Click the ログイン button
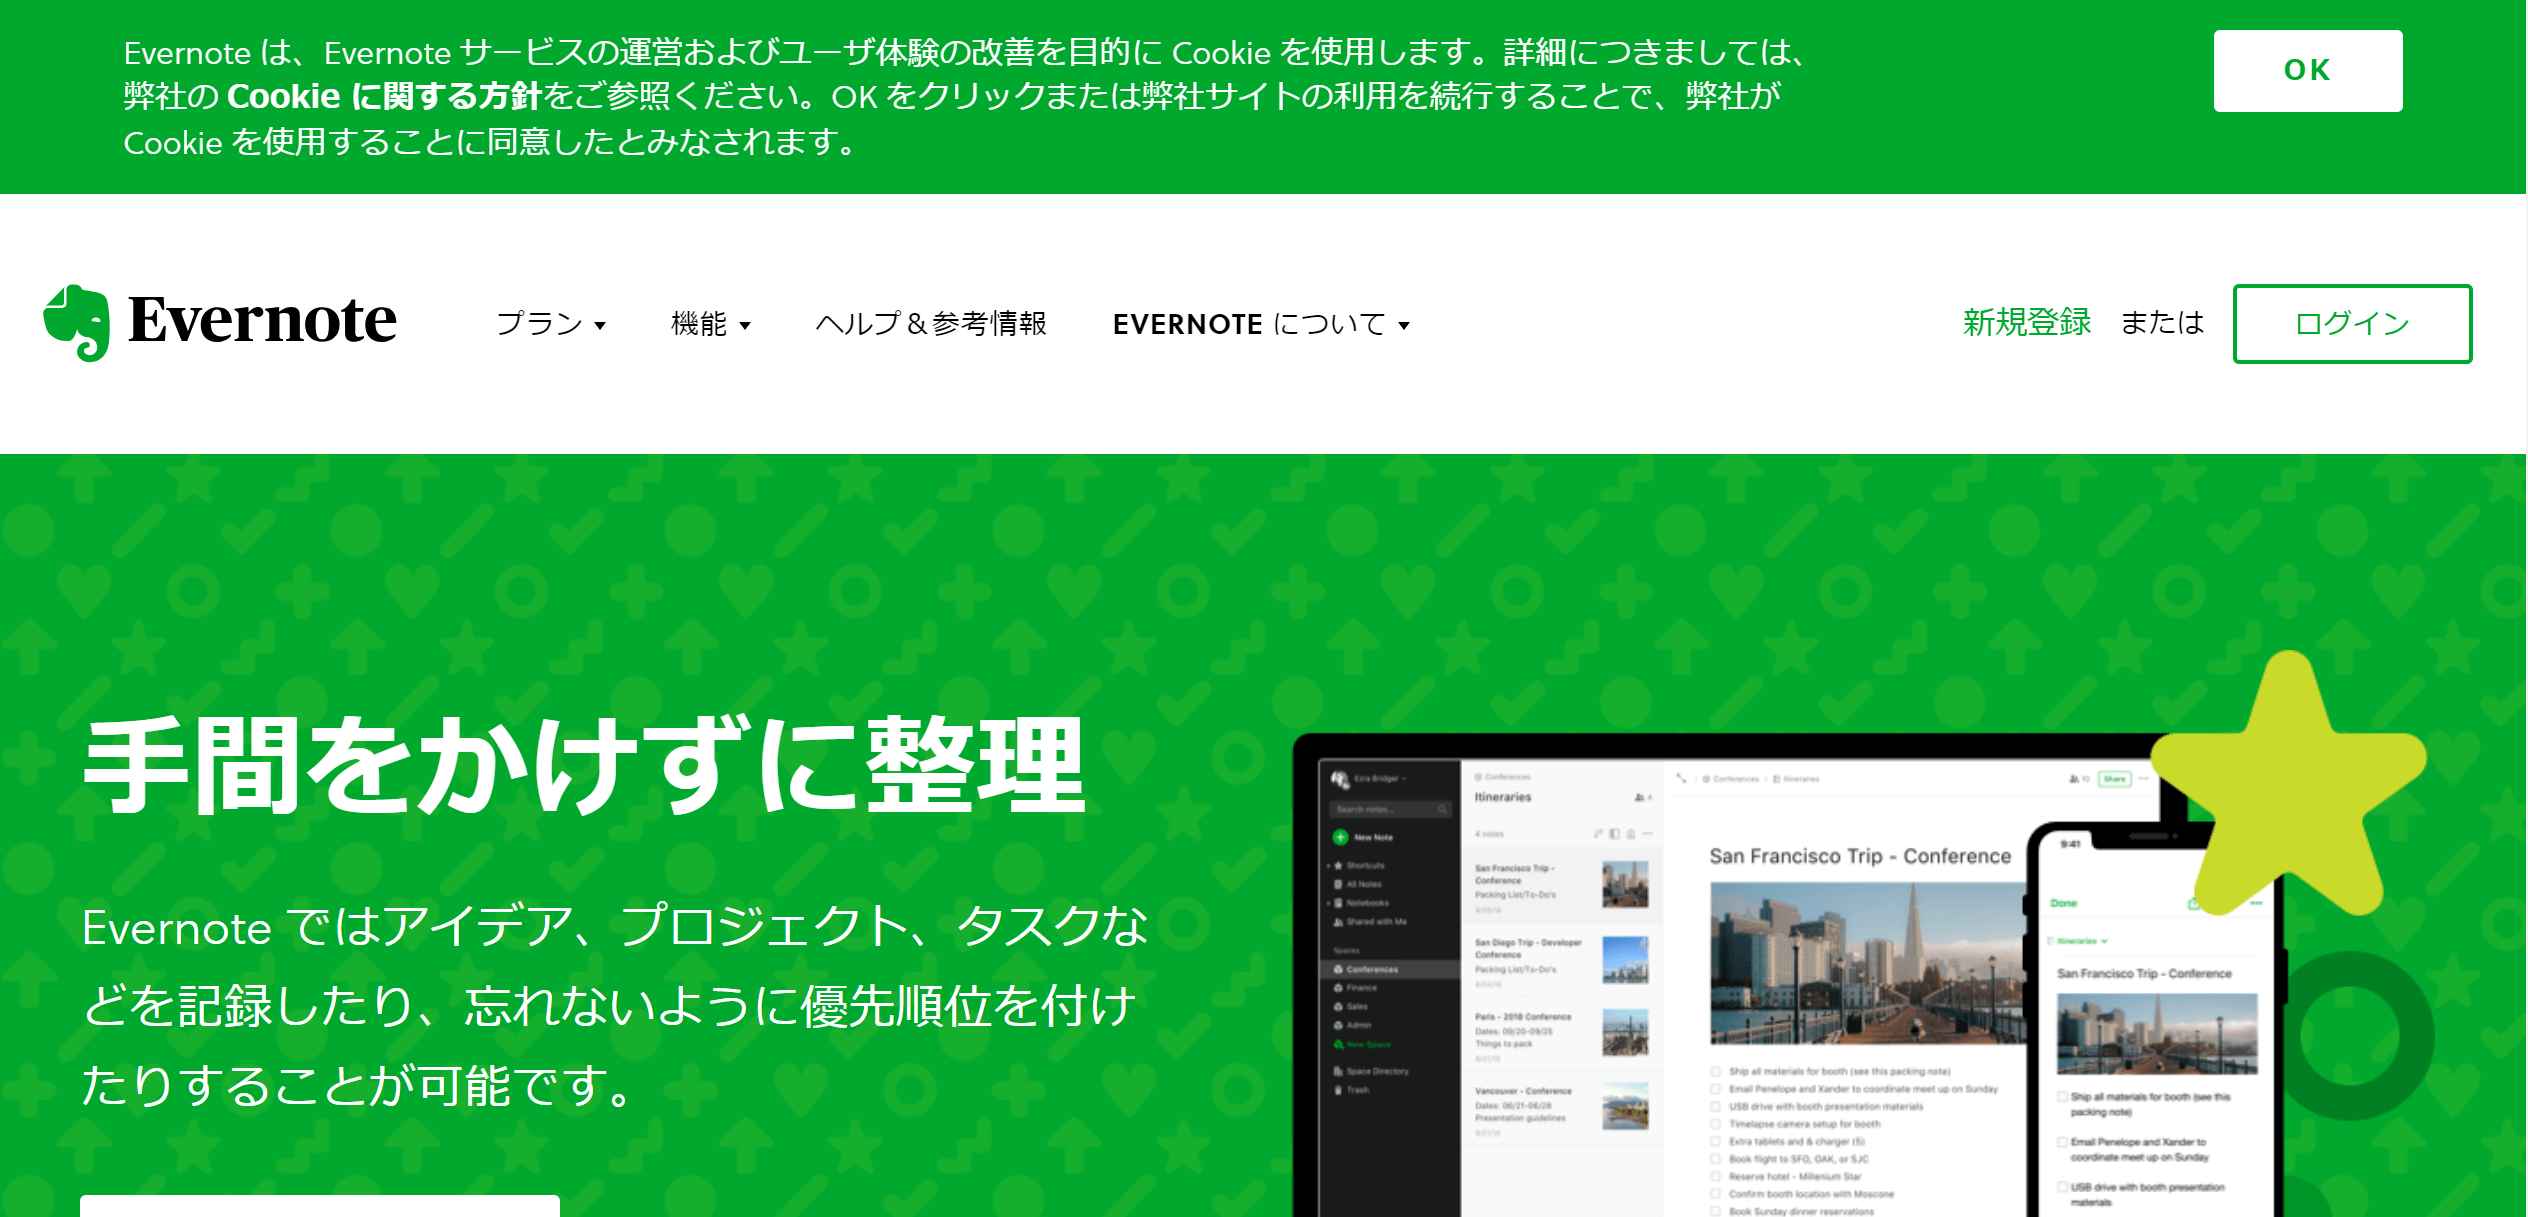This screenshot has height=1217, width=2528. coord(2352,324)
